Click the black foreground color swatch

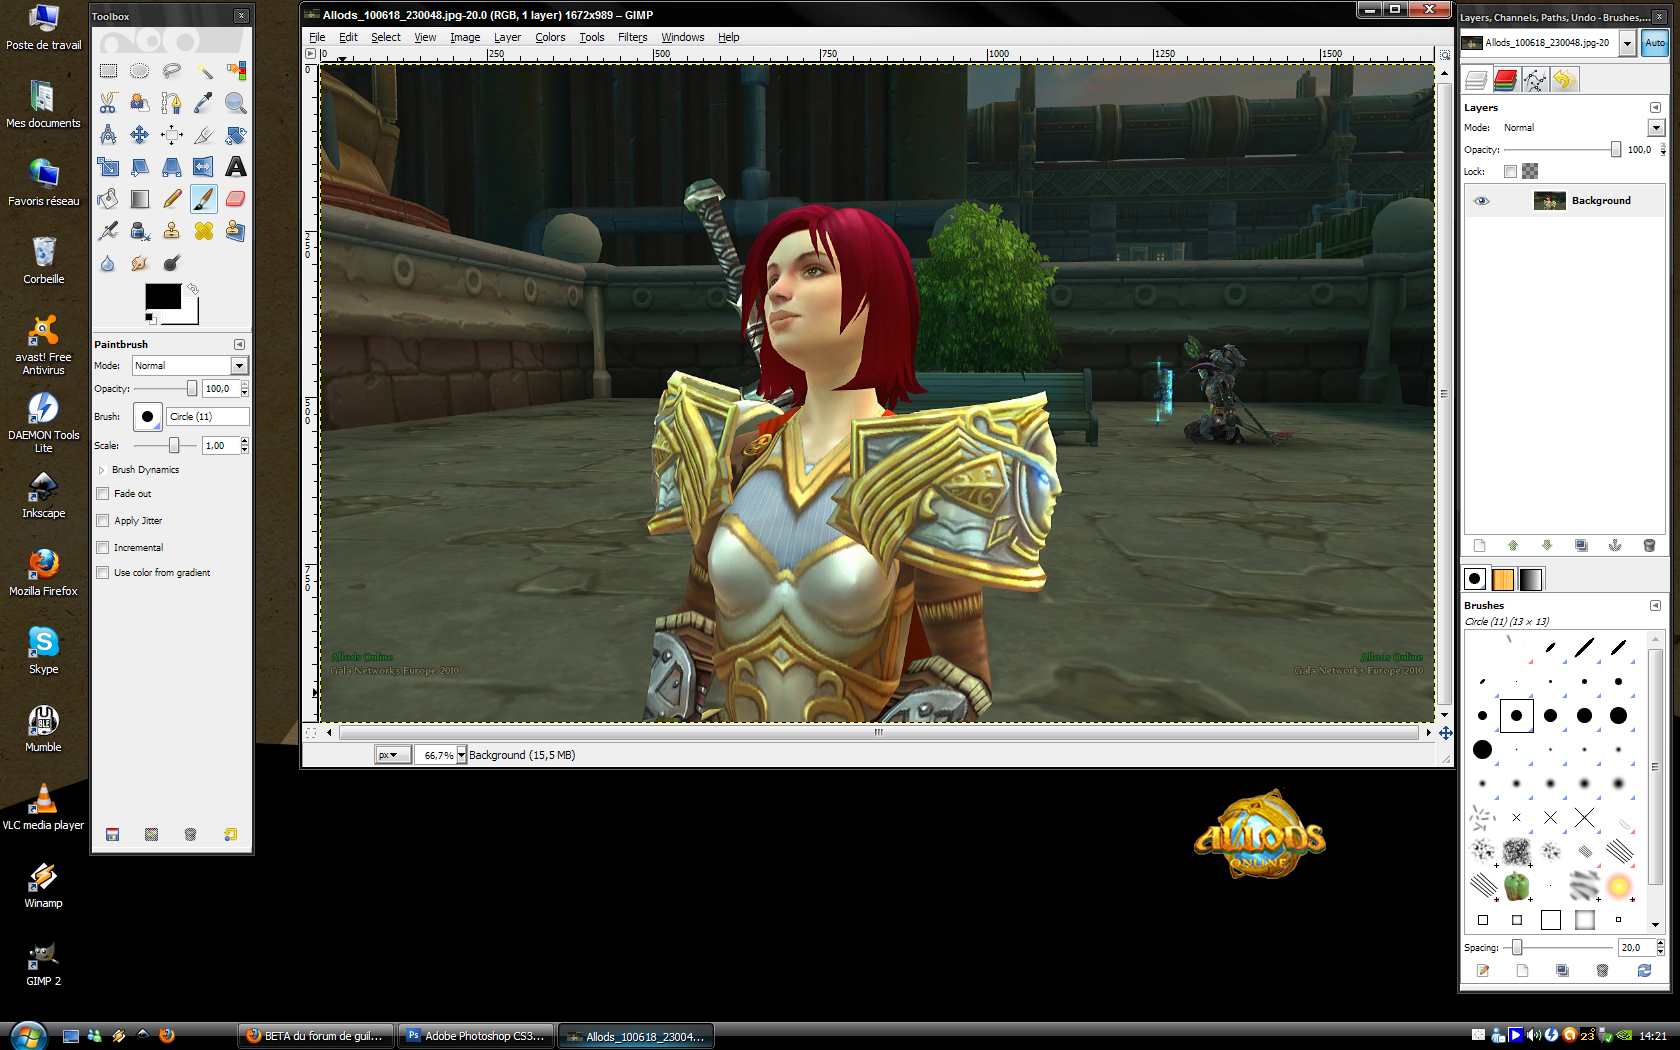pyautogui.click(x=163, y=296)
